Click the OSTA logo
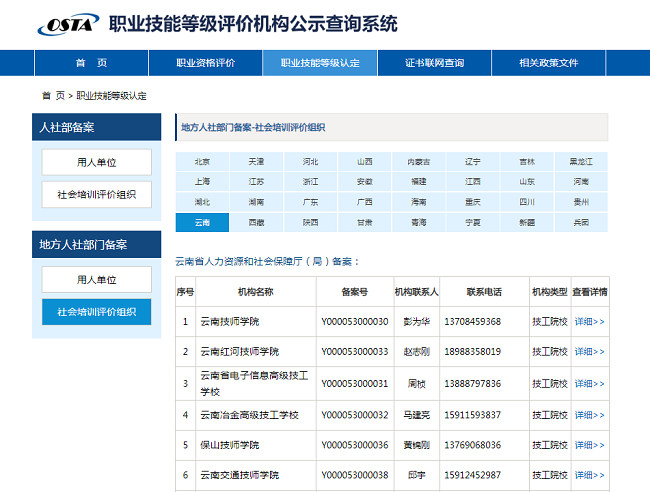 (x=65, y=24)
